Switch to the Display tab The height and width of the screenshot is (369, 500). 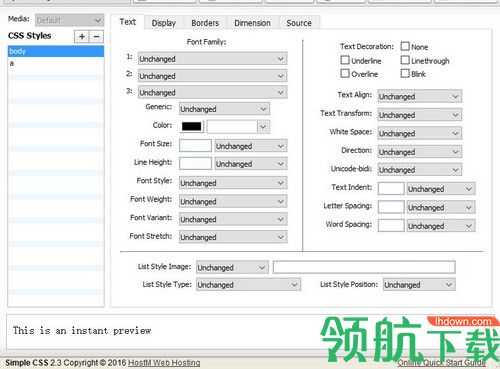(164, 23)
